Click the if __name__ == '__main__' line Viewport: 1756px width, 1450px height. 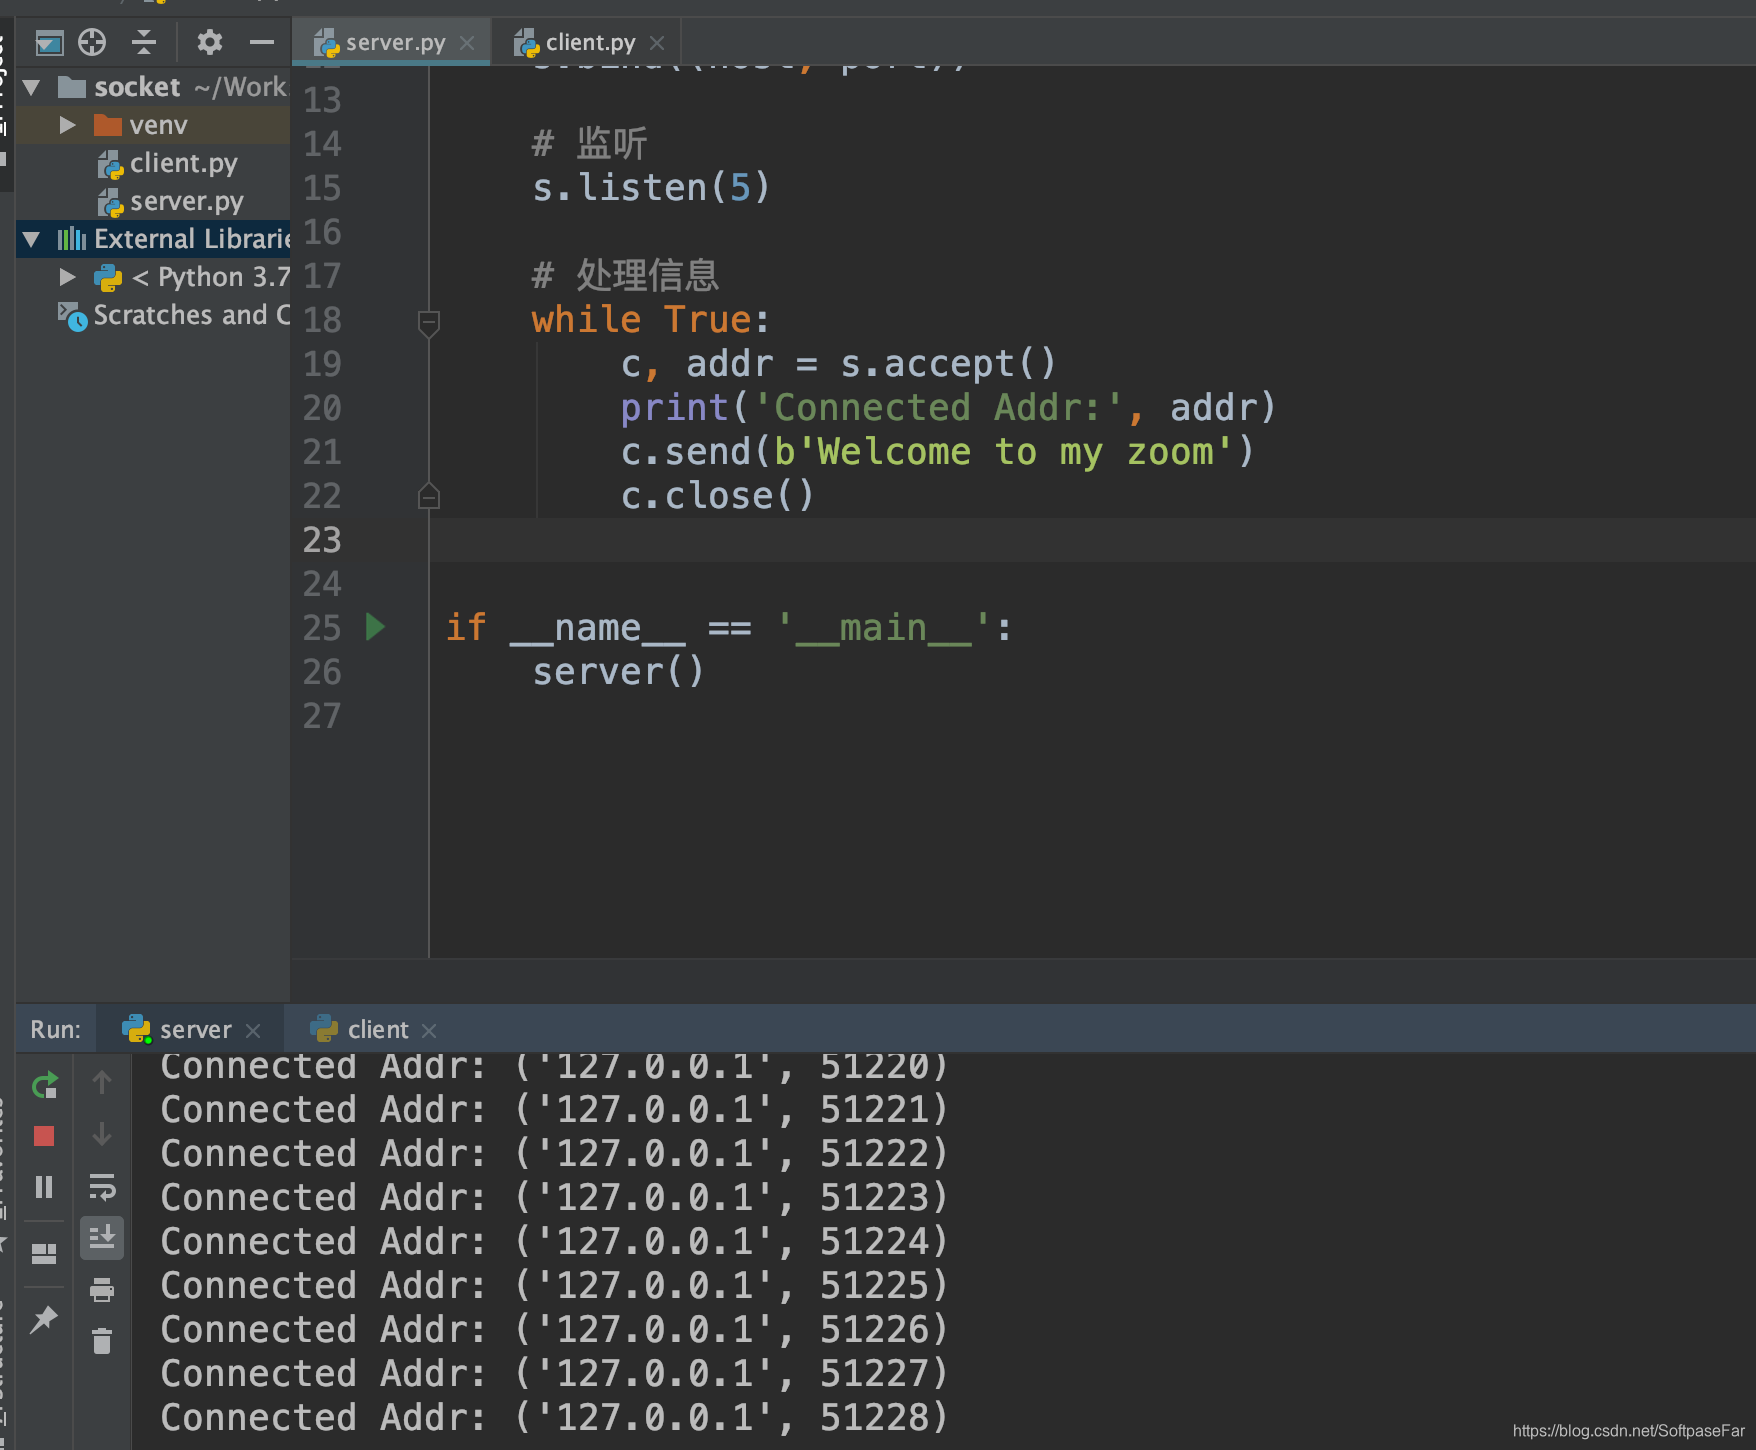point(728,628)
